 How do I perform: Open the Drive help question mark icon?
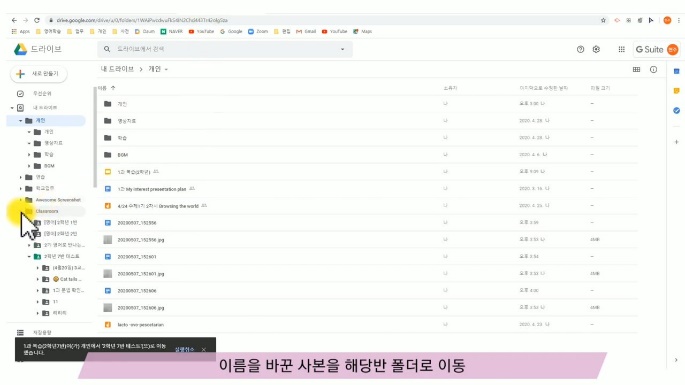tap(580, 49)
